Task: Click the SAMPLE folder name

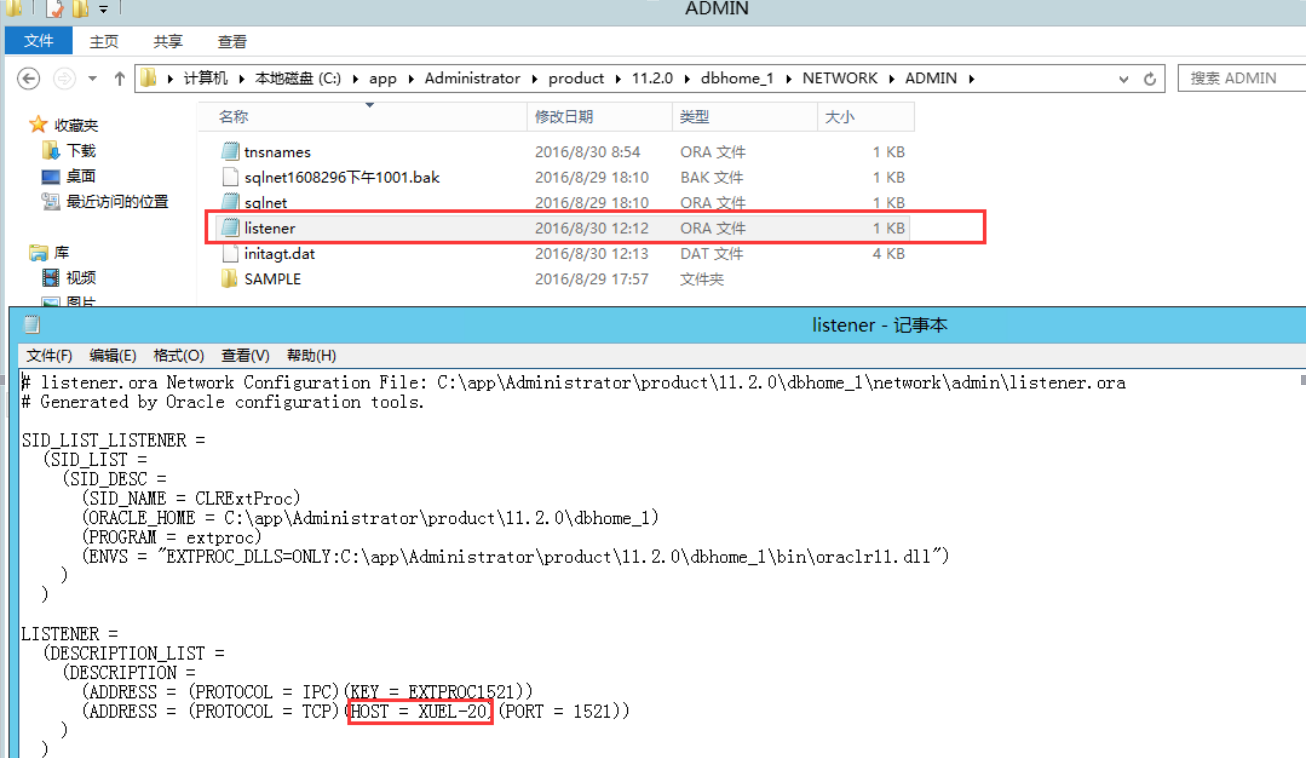Action: (272, 279)
